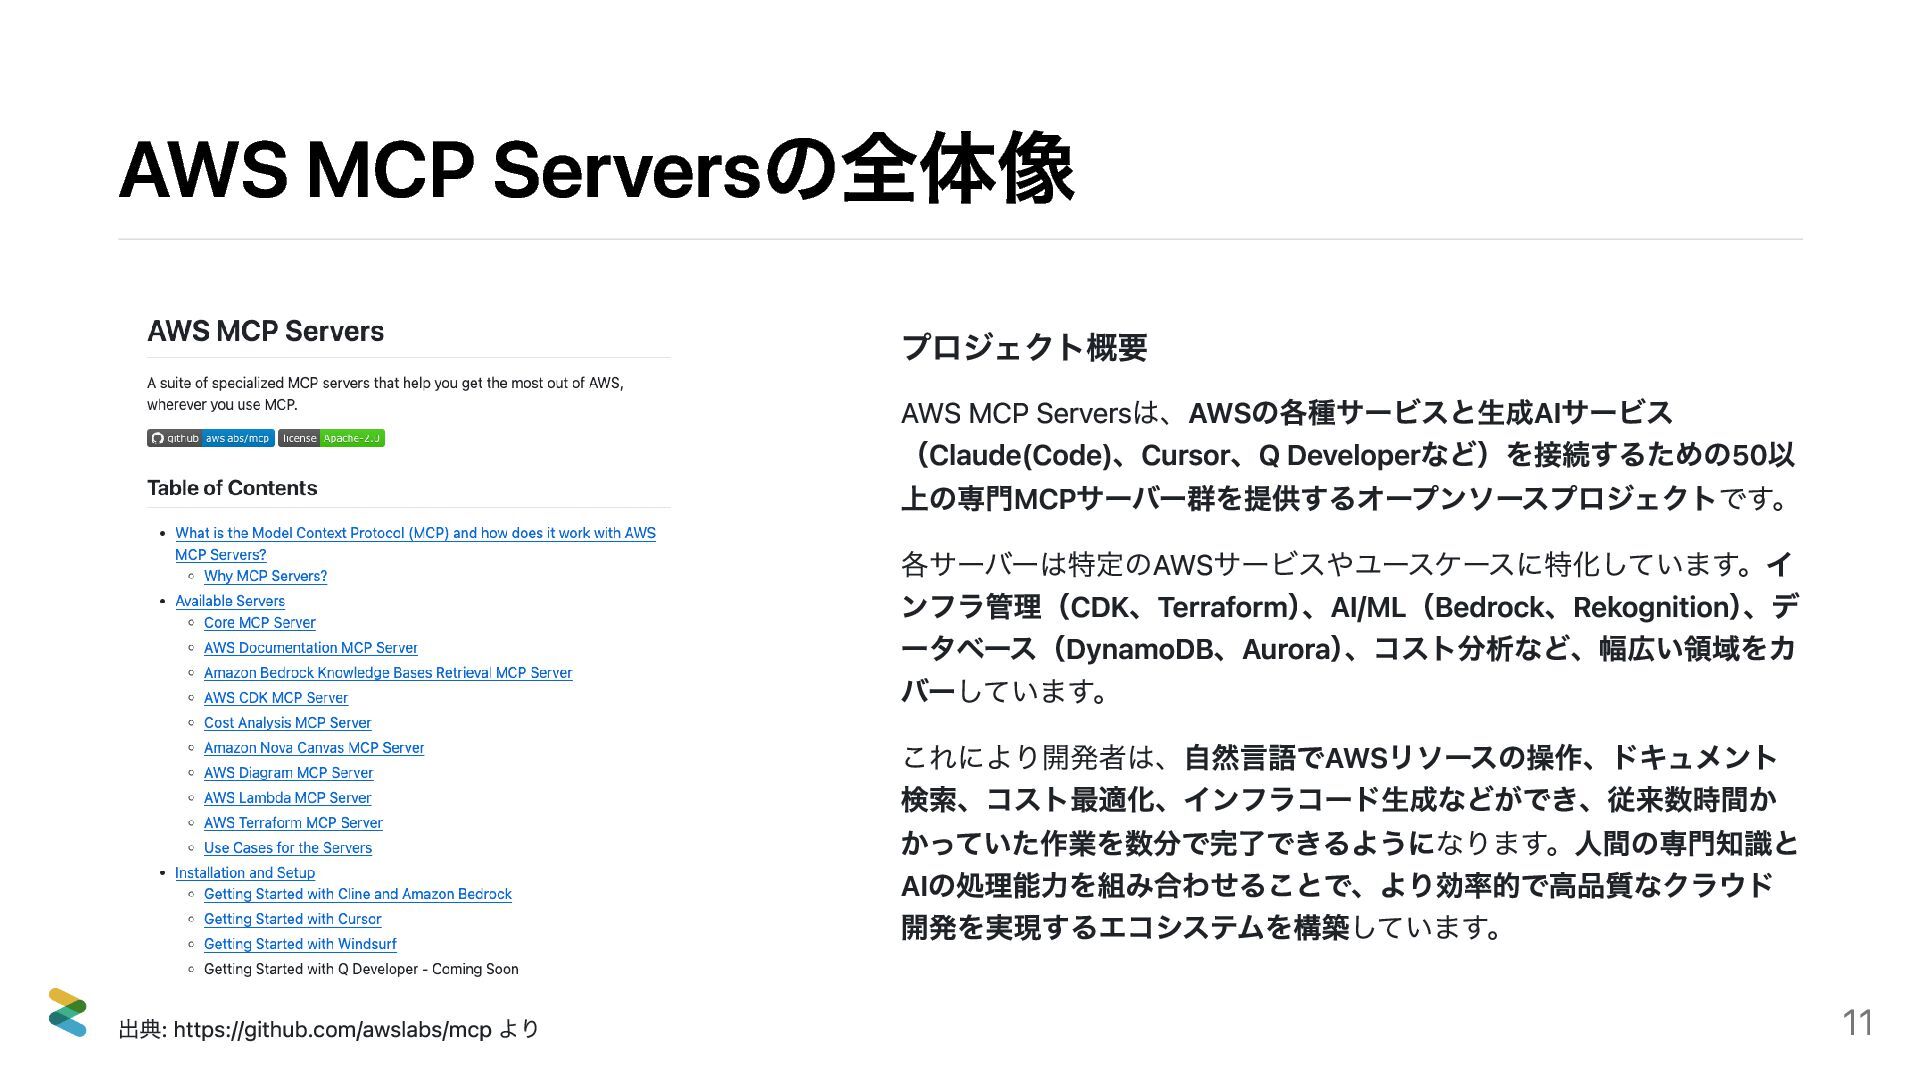
Task: Click the source URL https://github.com/awslabs/mcp
Action: (332, 1029)
